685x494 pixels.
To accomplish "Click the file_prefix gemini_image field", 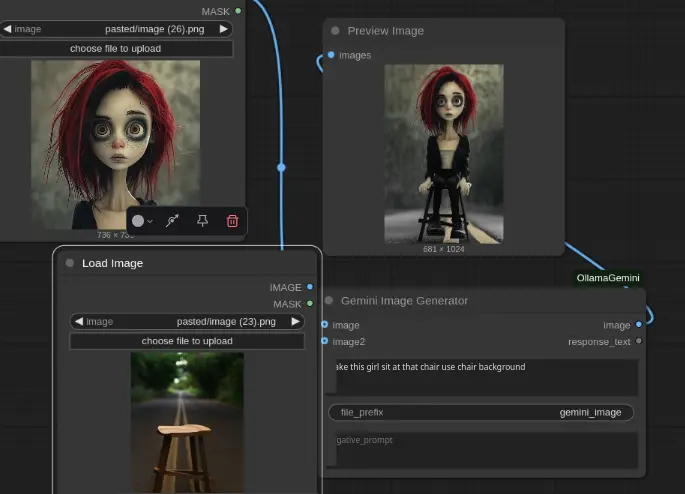I will [x=481, y=412].
